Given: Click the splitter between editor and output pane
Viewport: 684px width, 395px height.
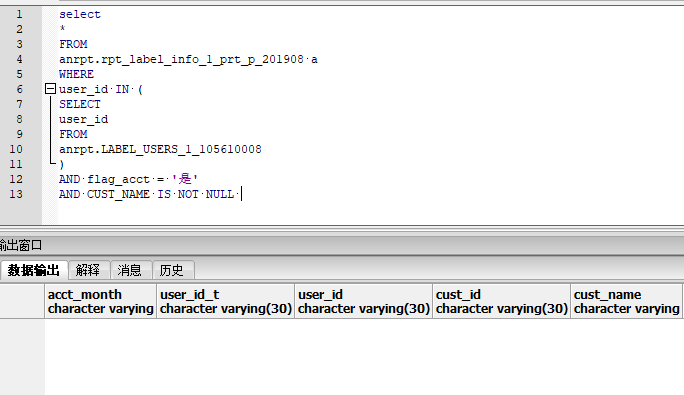Looking at the screenshot, I should tap(342, 230).
